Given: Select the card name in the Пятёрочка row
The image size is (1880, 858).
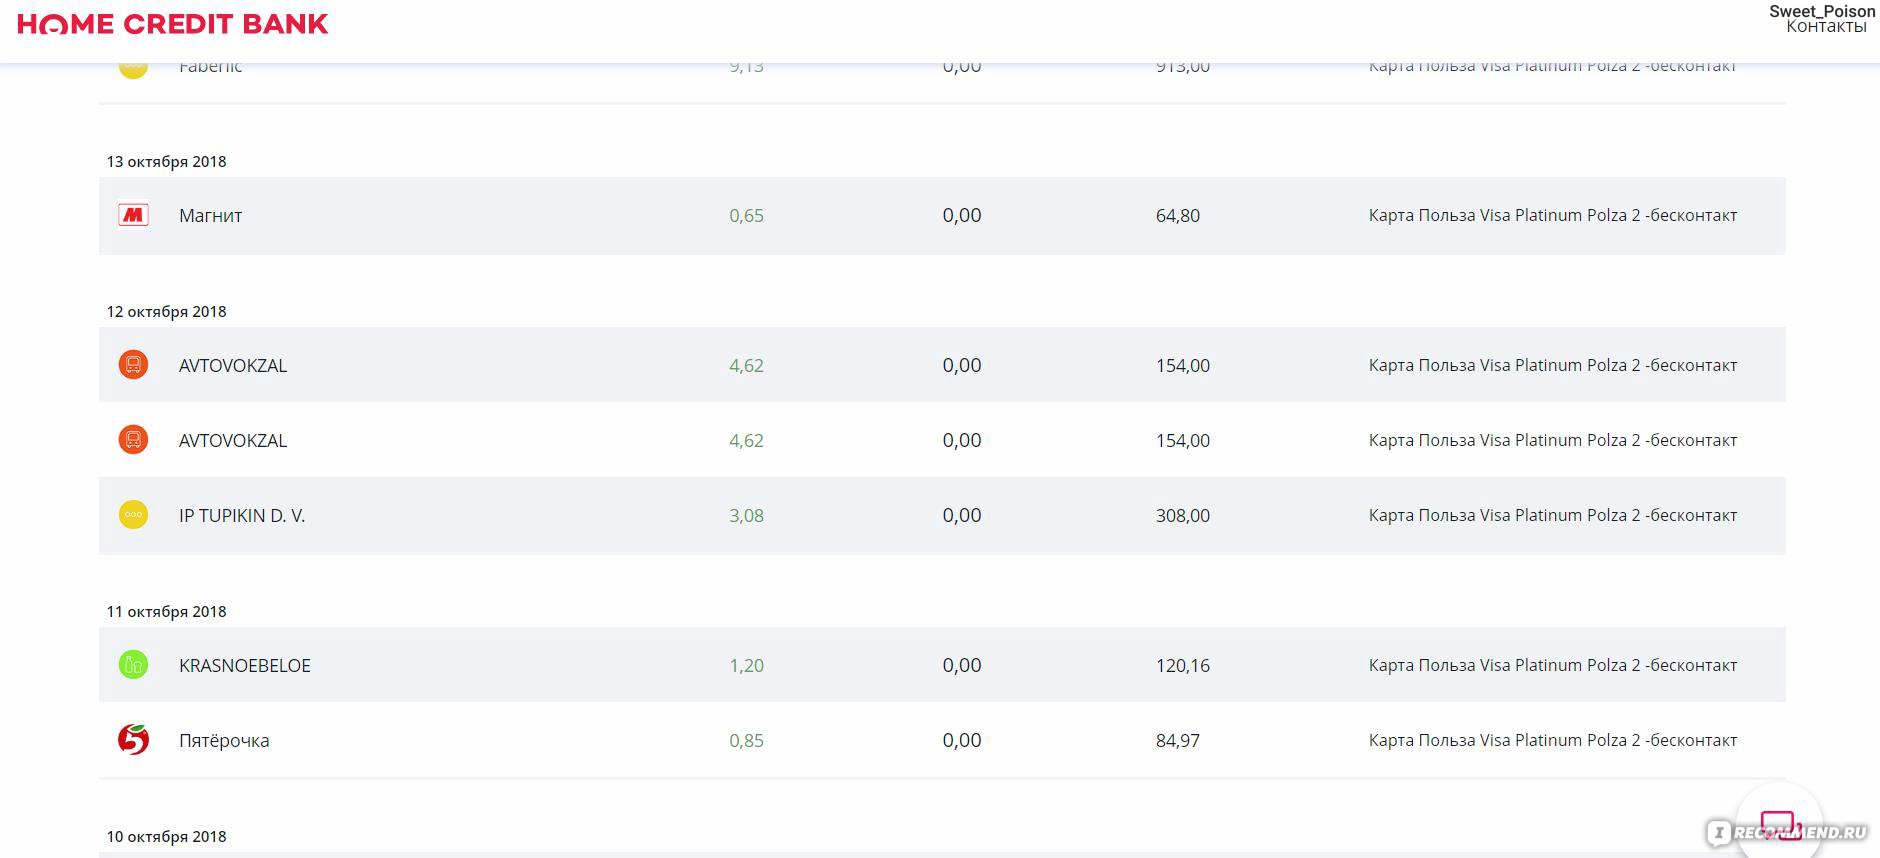Looking at the screenshot, I should [1553, 741].
